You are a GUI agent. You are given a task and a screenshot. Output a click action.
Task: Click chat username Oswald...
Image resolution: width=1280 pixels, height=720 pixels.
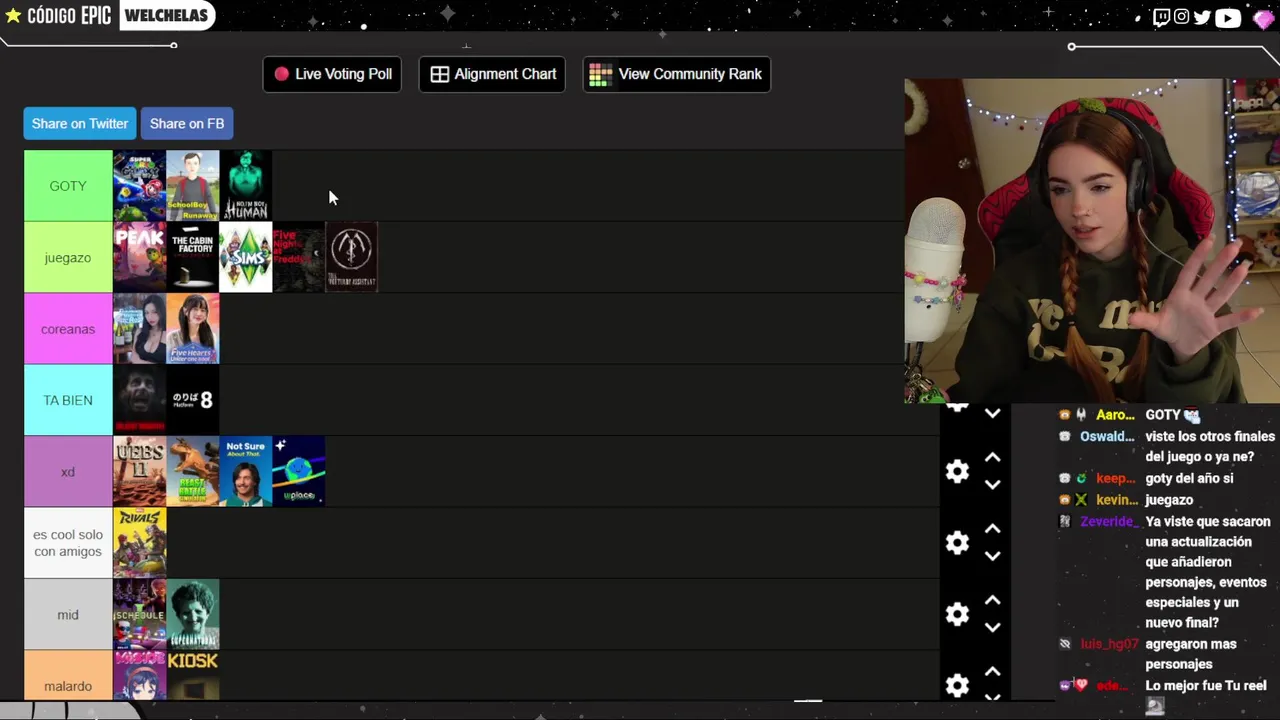[1107, 436]
